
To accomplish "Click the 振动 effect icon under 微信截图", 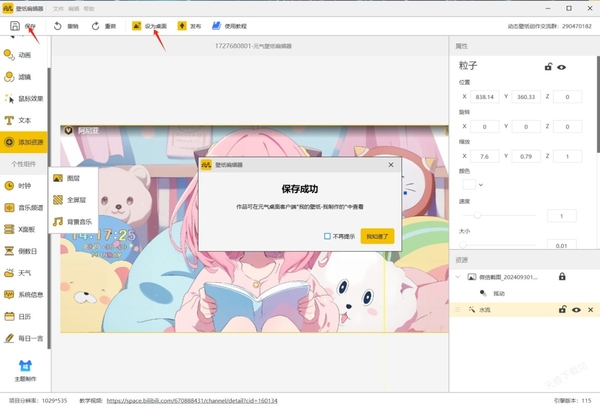I will coord(483,293).
